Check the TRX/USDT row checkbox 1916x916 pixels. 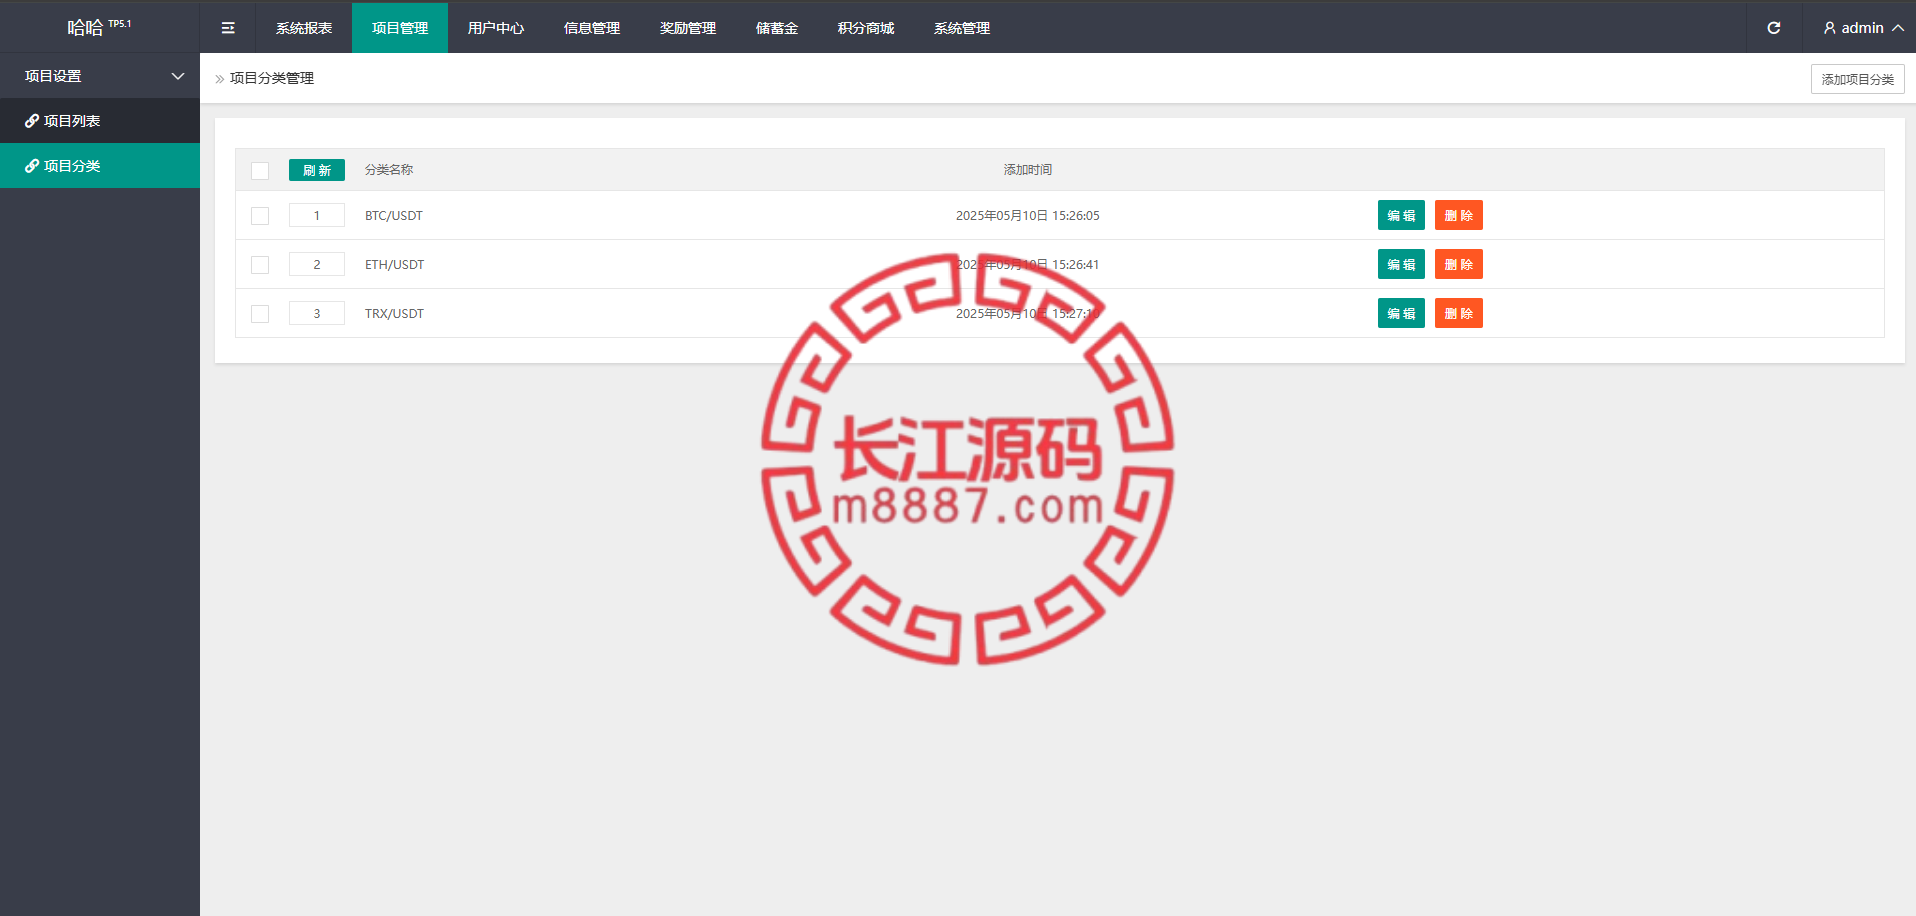pos(260,314)
